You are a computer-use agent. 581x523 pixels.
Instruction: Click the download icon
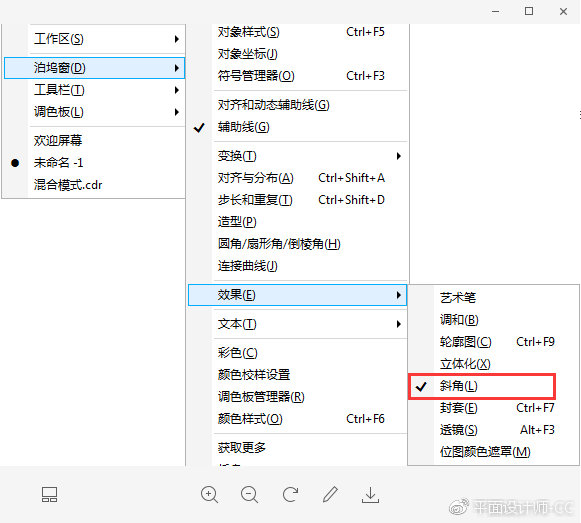[370, 495]
